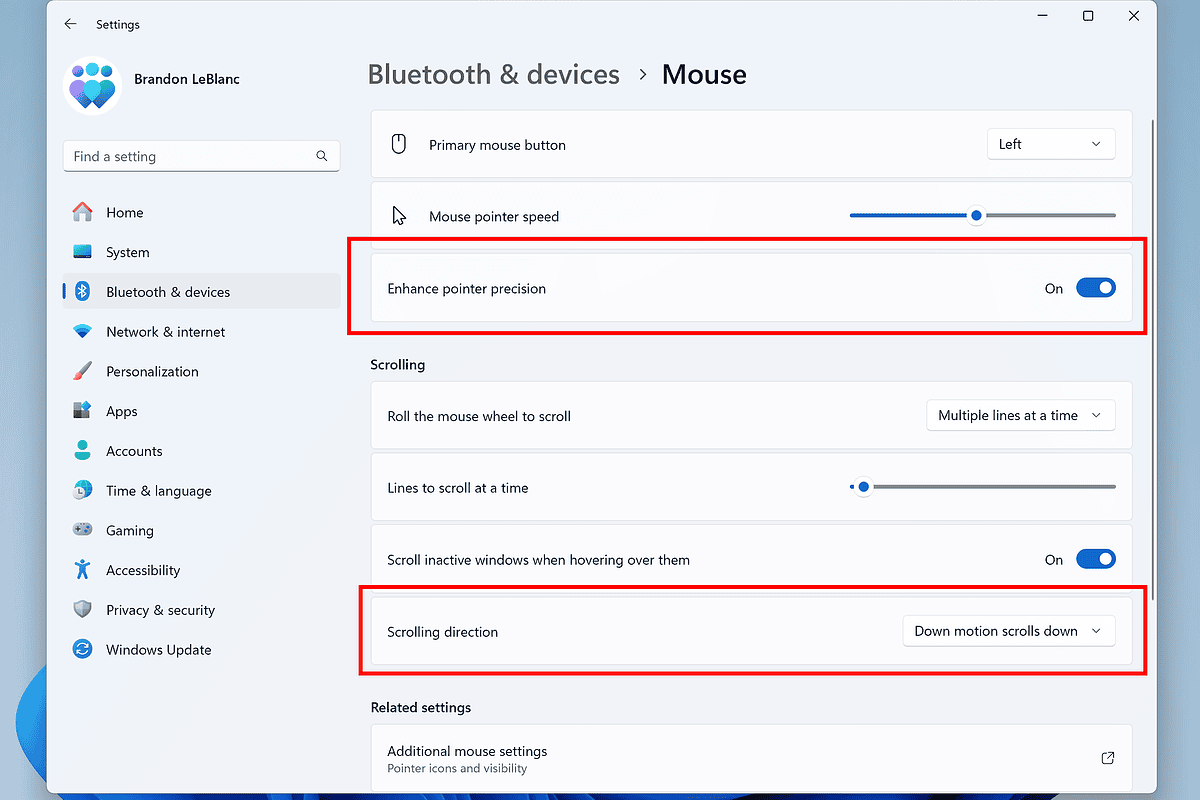Click the Bluetooth icon in sidebar
The height and width of the screenshot is (800, 1200).
point(84,292)
